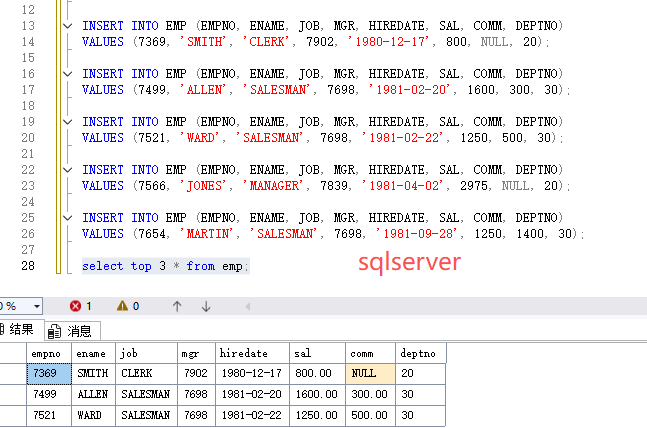This screenshot has width=647, height=428.
Task: Click the 'JONES' string in line 23
Action: [203, 186]
